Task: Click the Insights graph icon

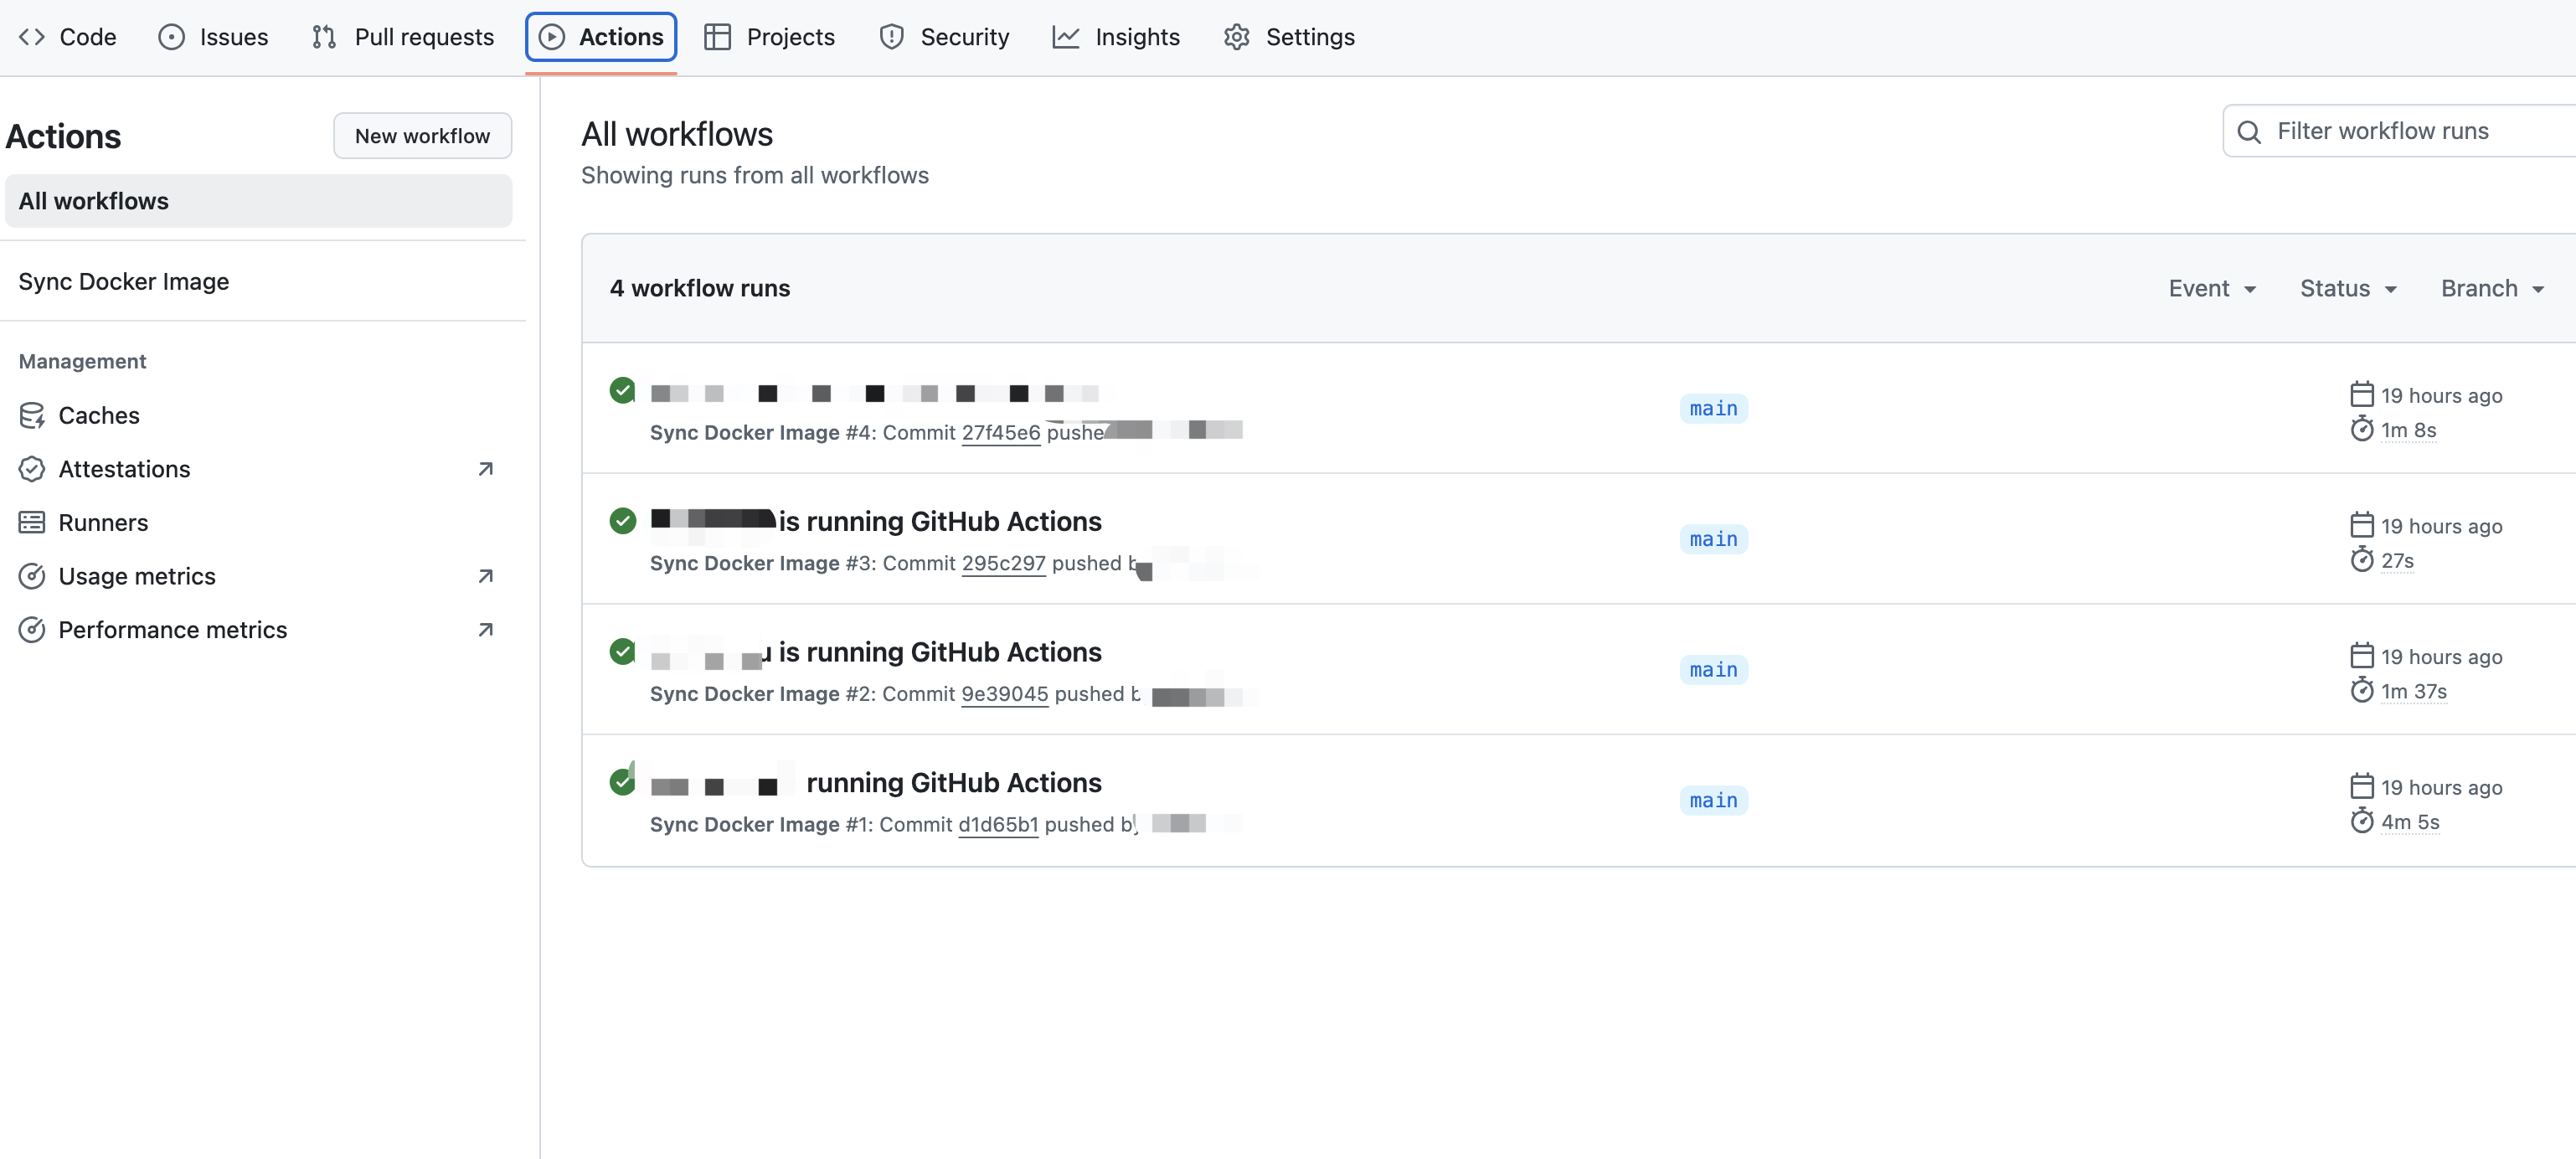Action: click(x=1066, y=37)
